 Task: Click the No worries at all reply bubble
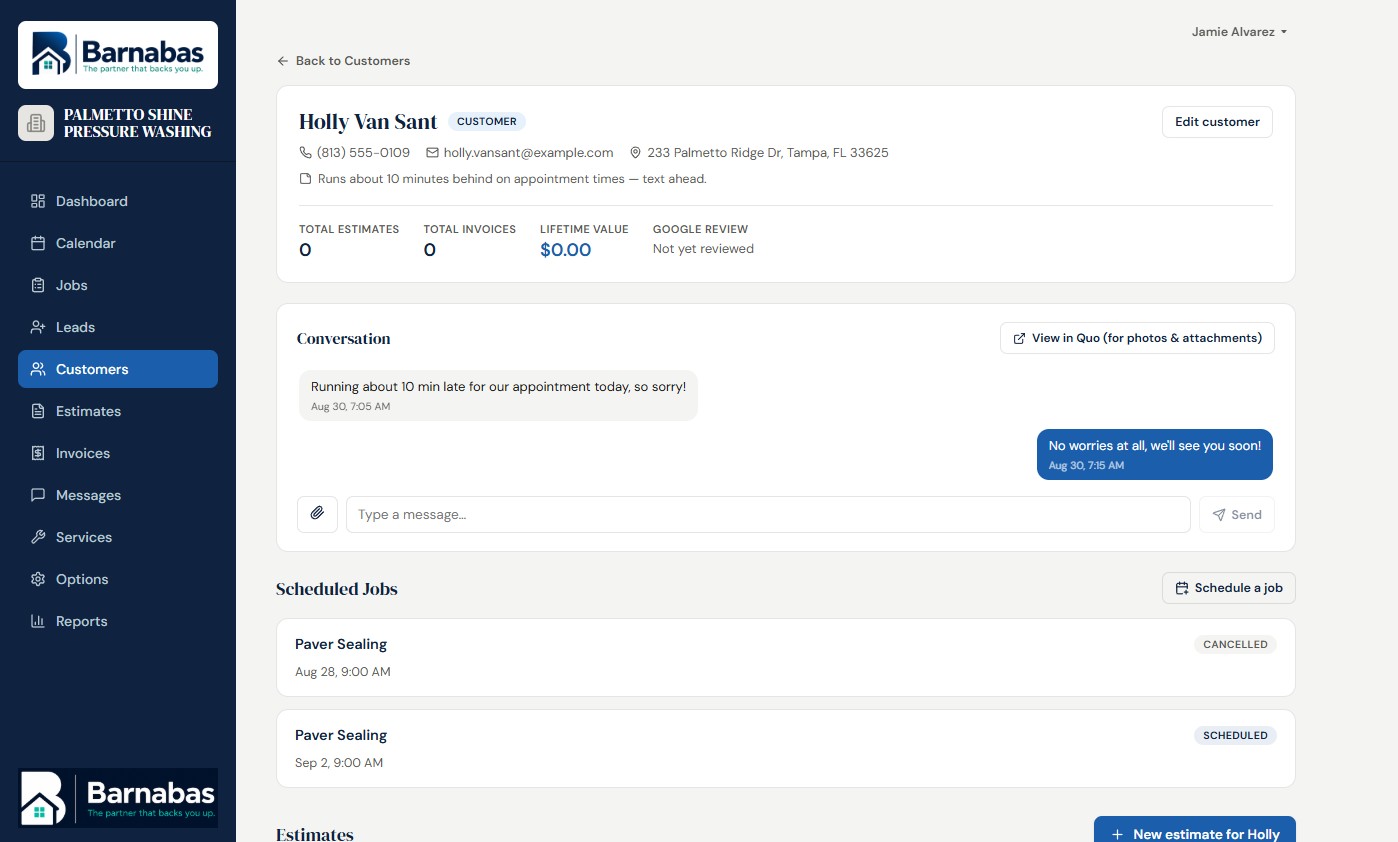(1155, 455)
